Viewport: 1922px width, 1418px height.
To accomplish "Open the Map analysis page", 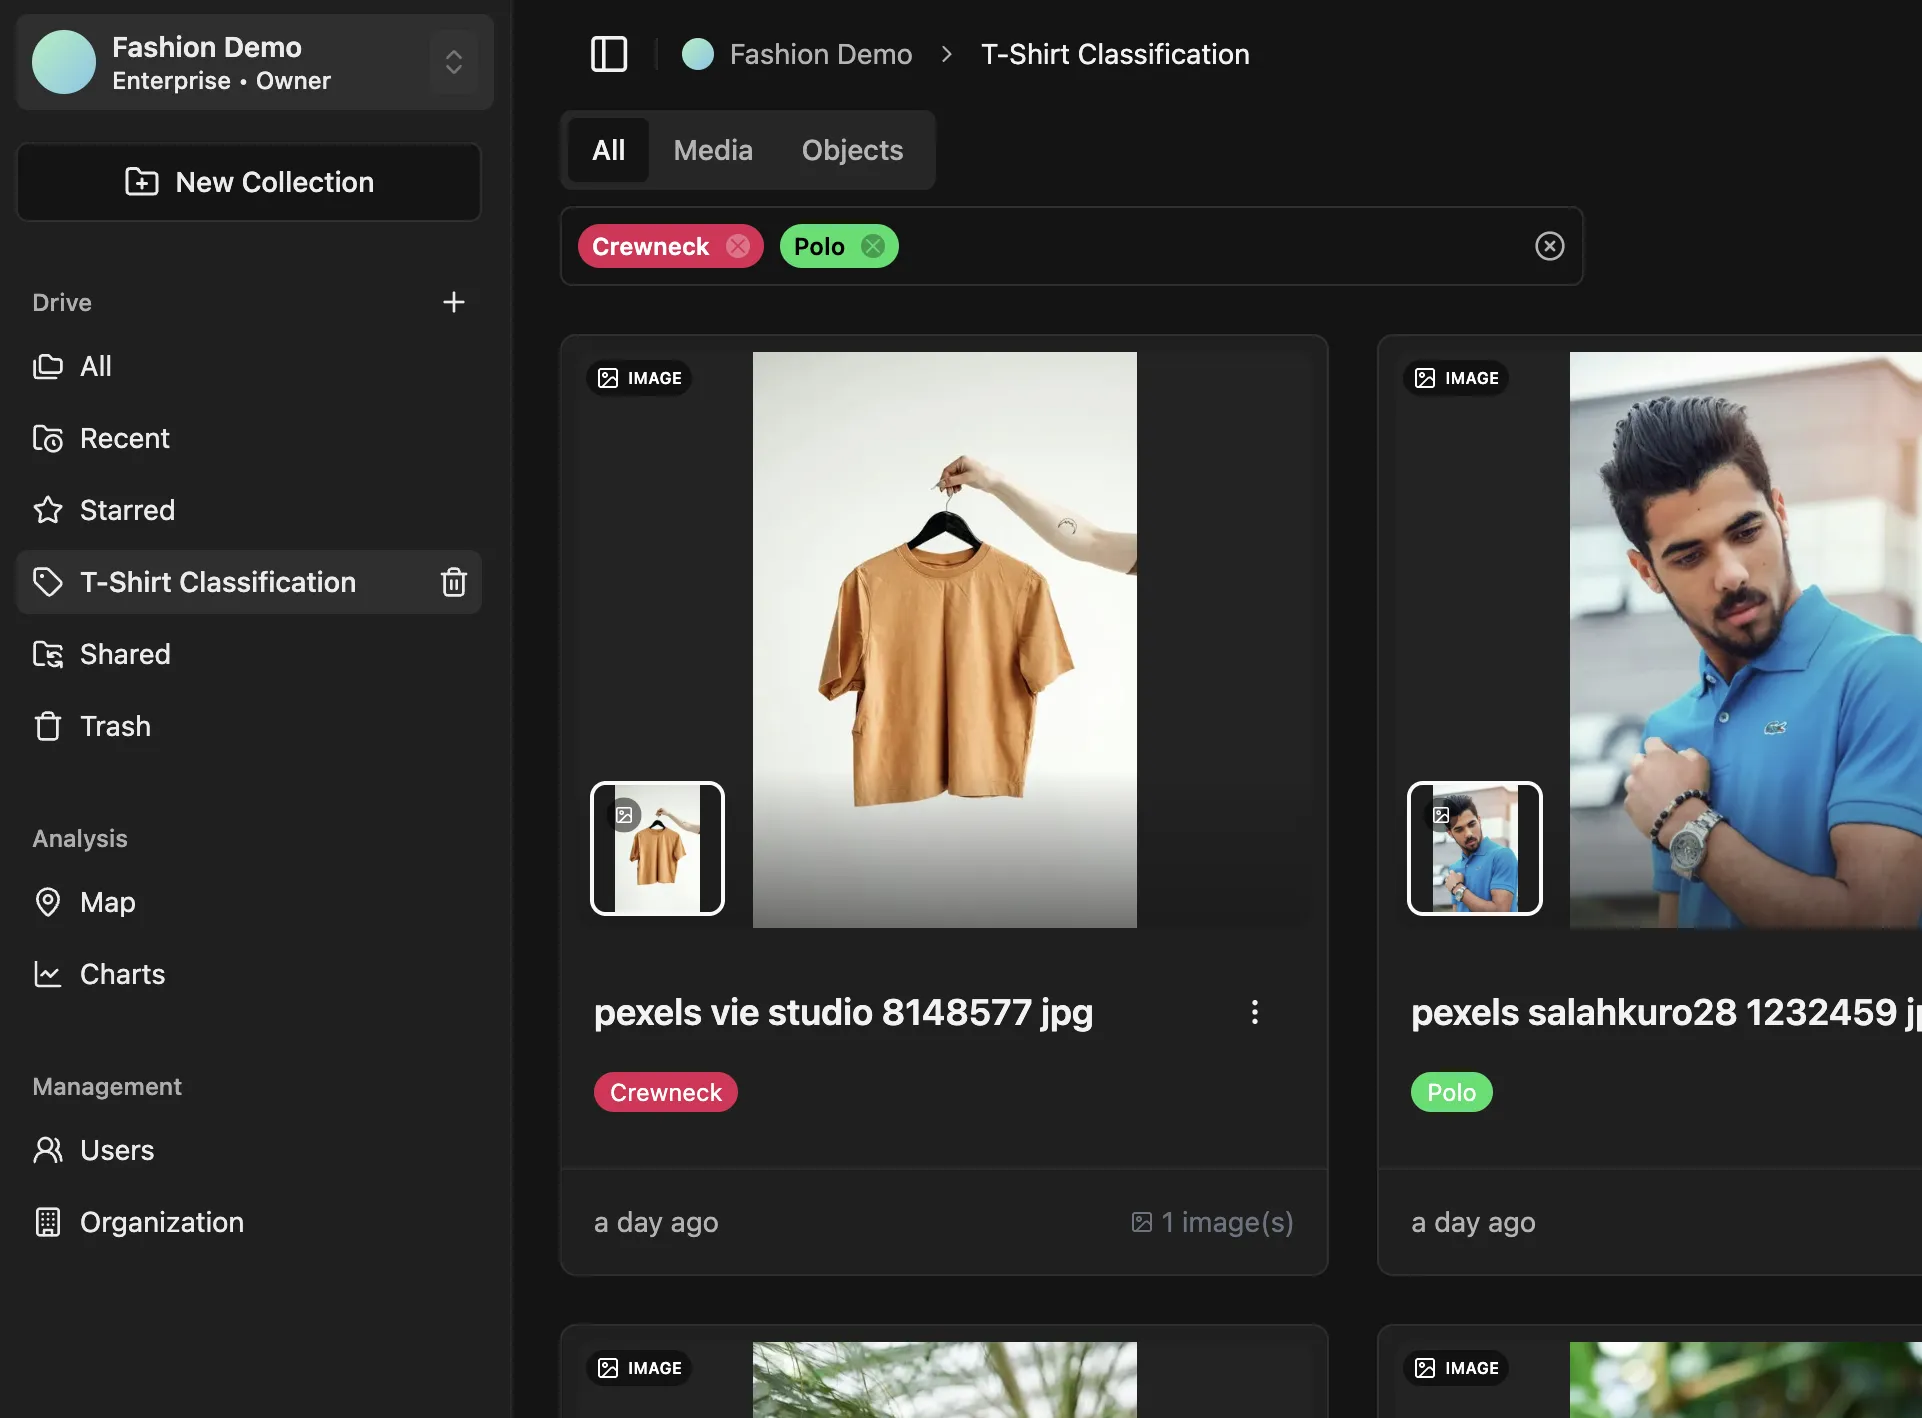I will pos(107,902).
